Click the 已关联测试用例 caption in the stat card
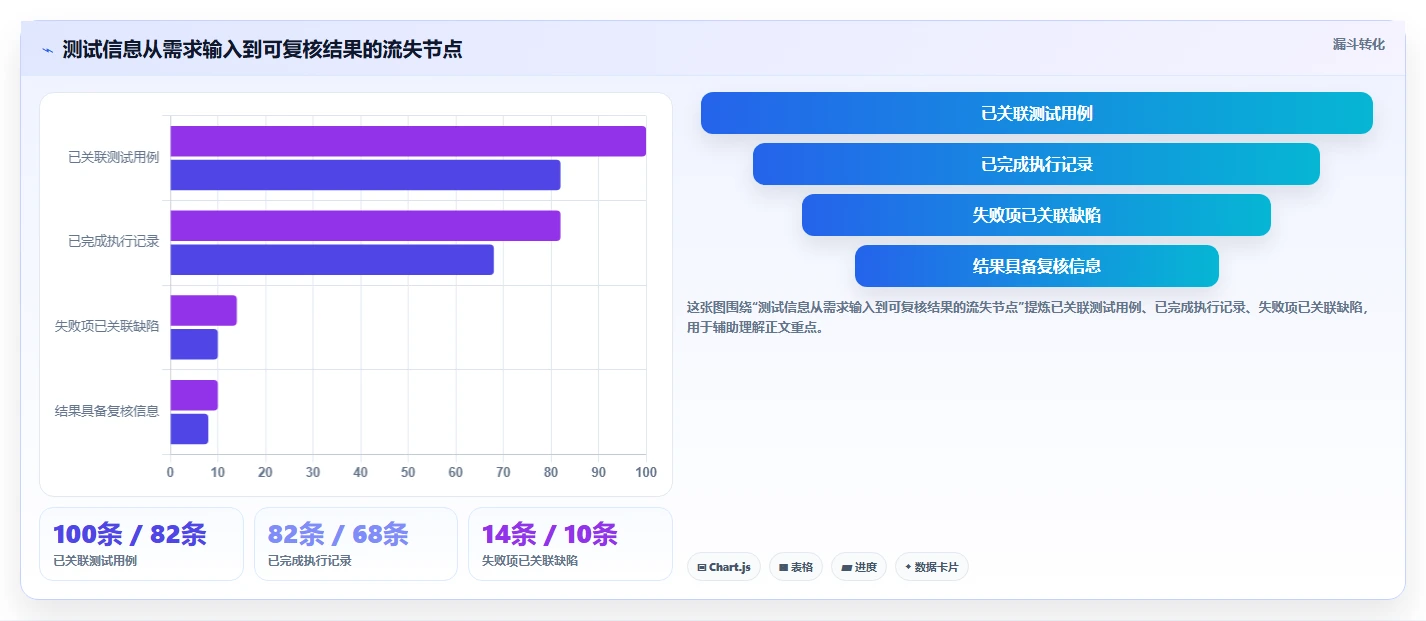This screenshot has width=1426, height=621. pos(95,561)
